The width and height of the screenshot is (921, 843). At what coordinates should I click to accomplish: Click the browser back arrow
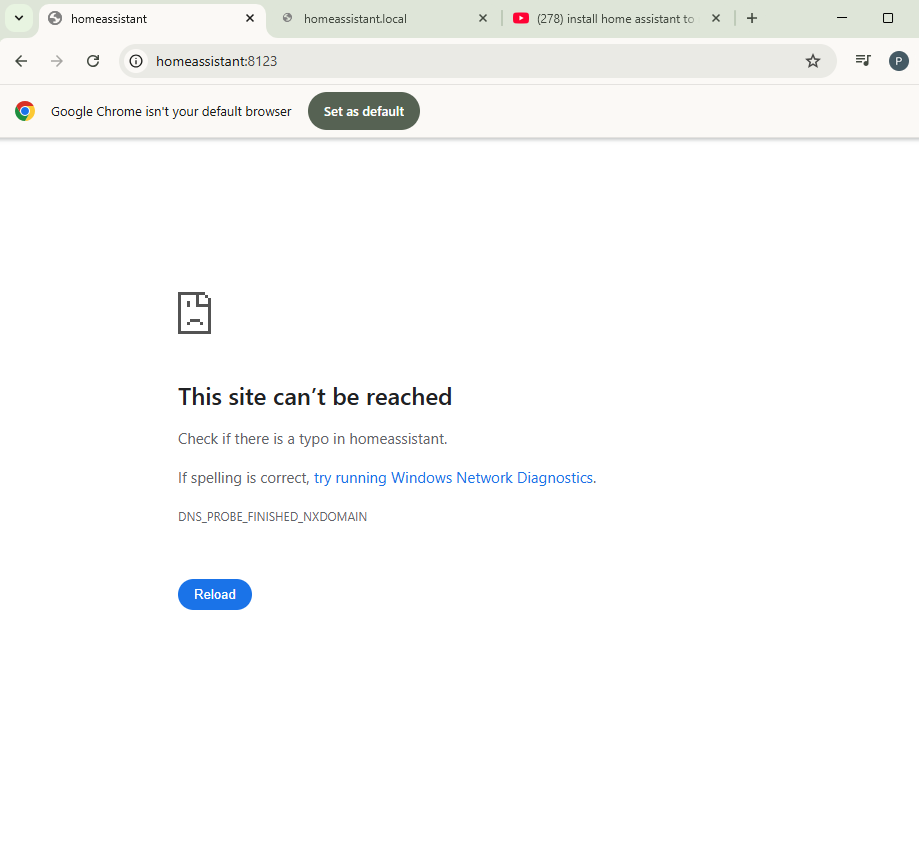pyautogui.click(x=21, y=61)
